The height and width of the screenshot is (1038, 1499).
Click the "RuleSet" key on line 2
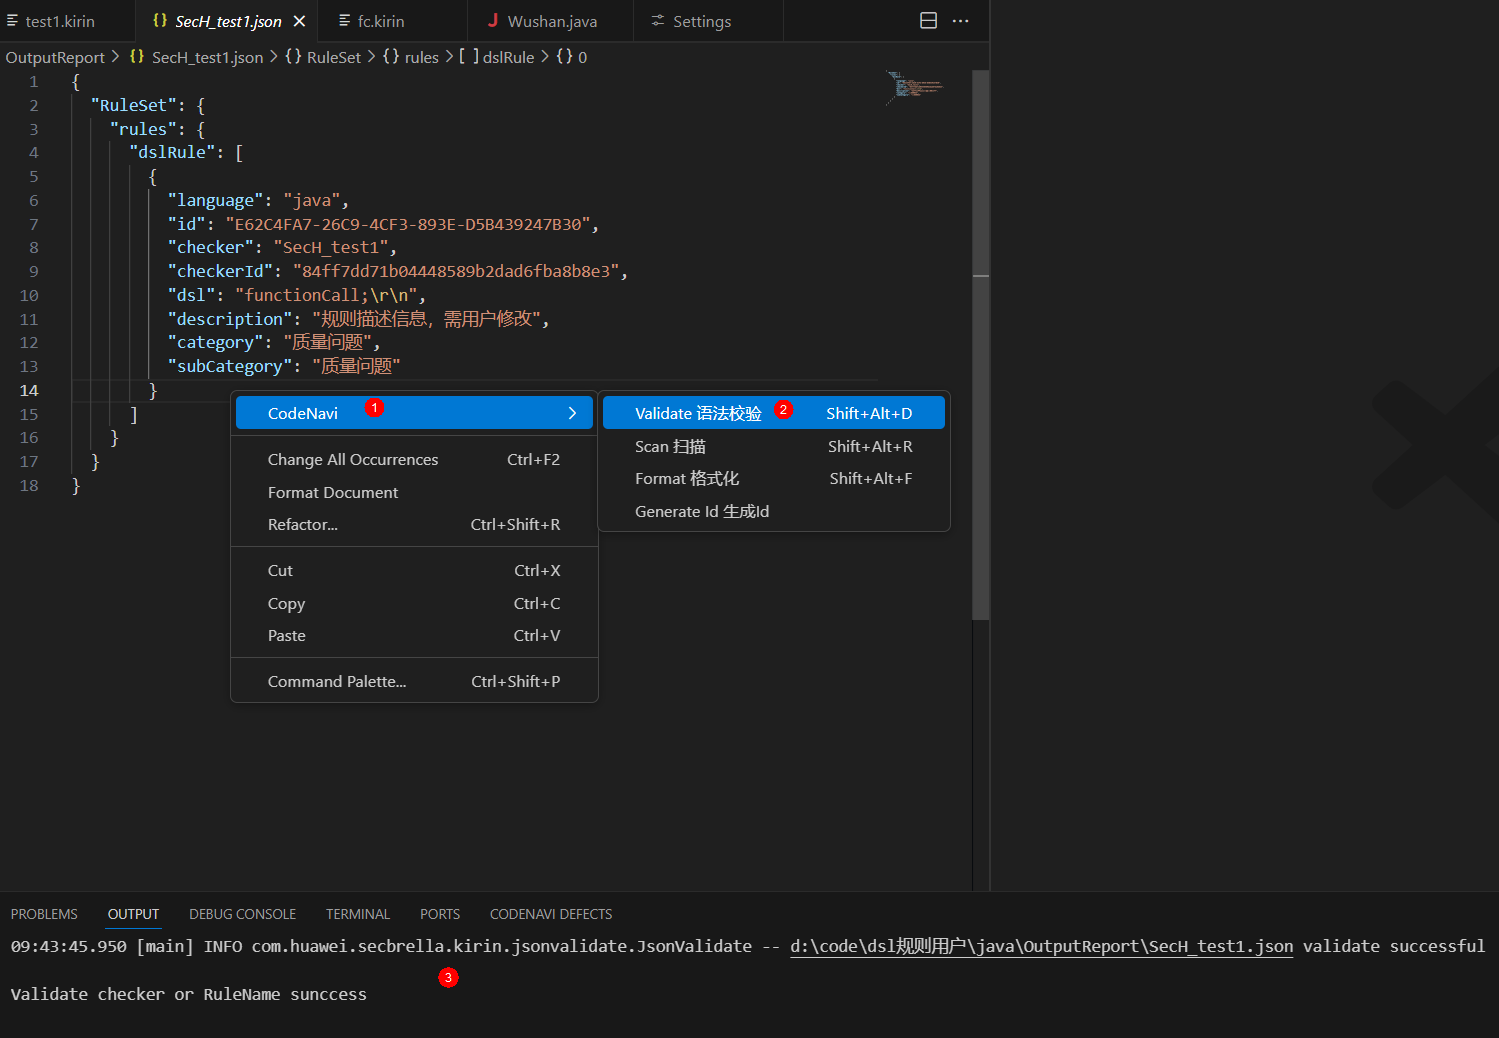[134, 105]
